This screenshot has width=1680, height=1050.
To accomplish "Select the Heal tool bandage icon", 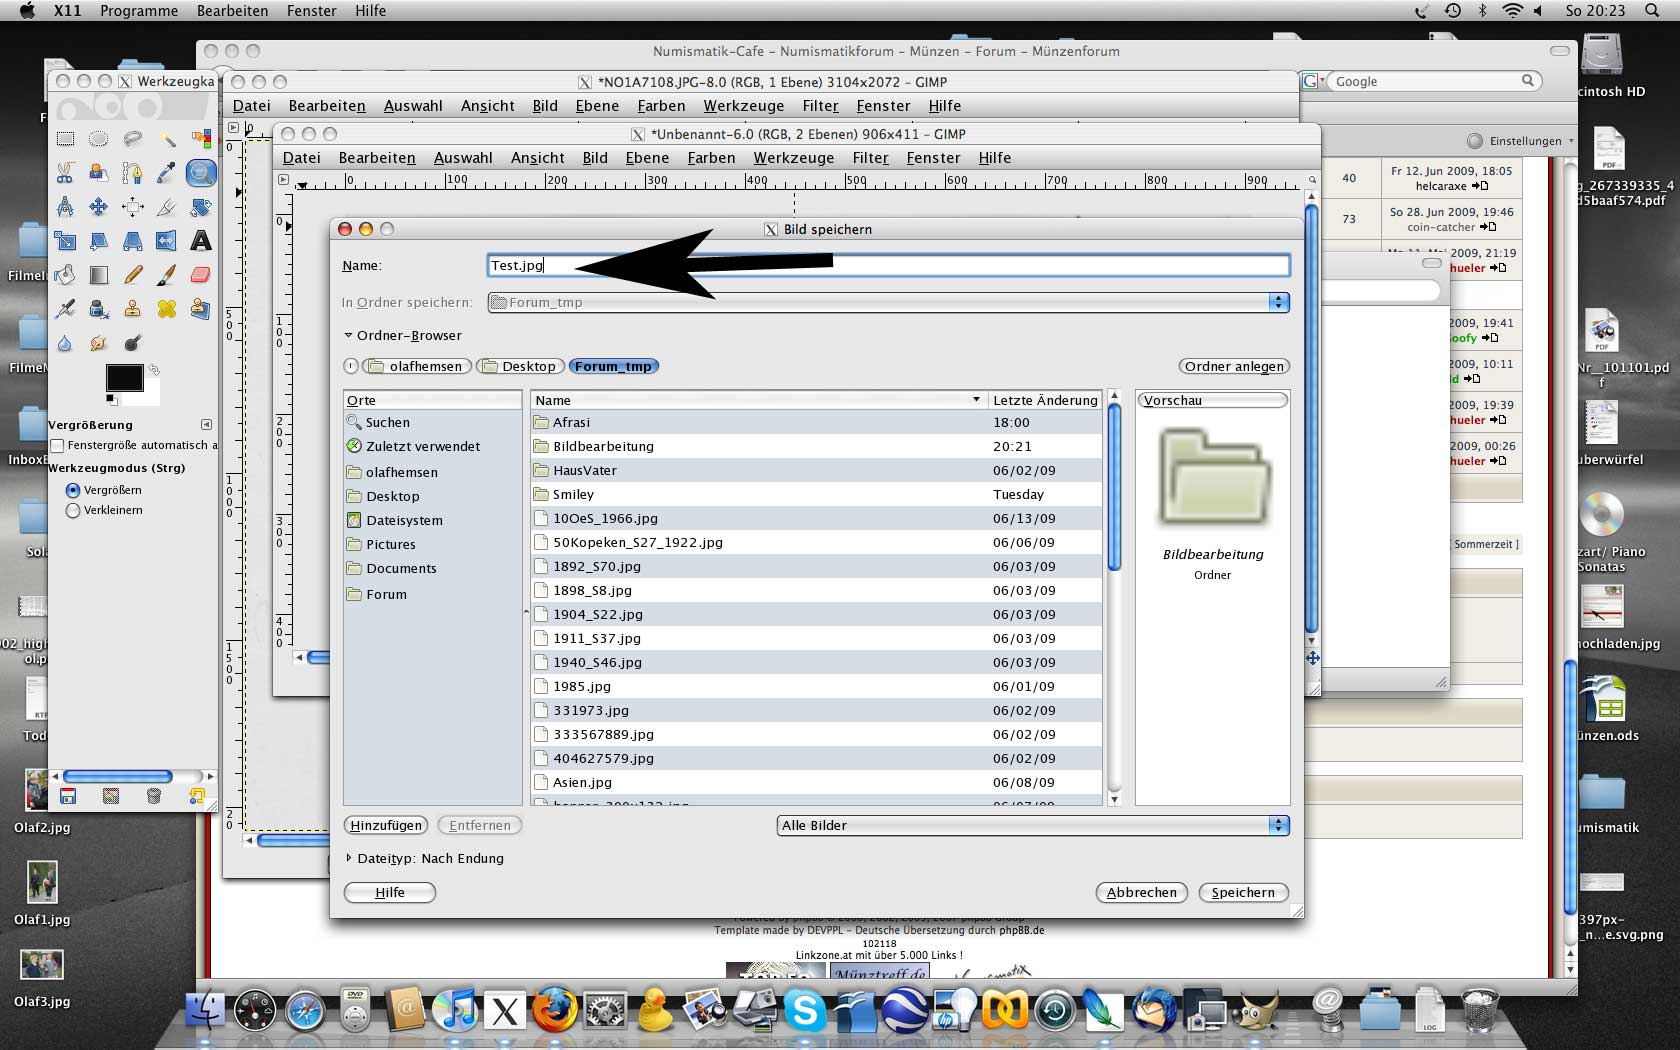I will pos(166,309).
